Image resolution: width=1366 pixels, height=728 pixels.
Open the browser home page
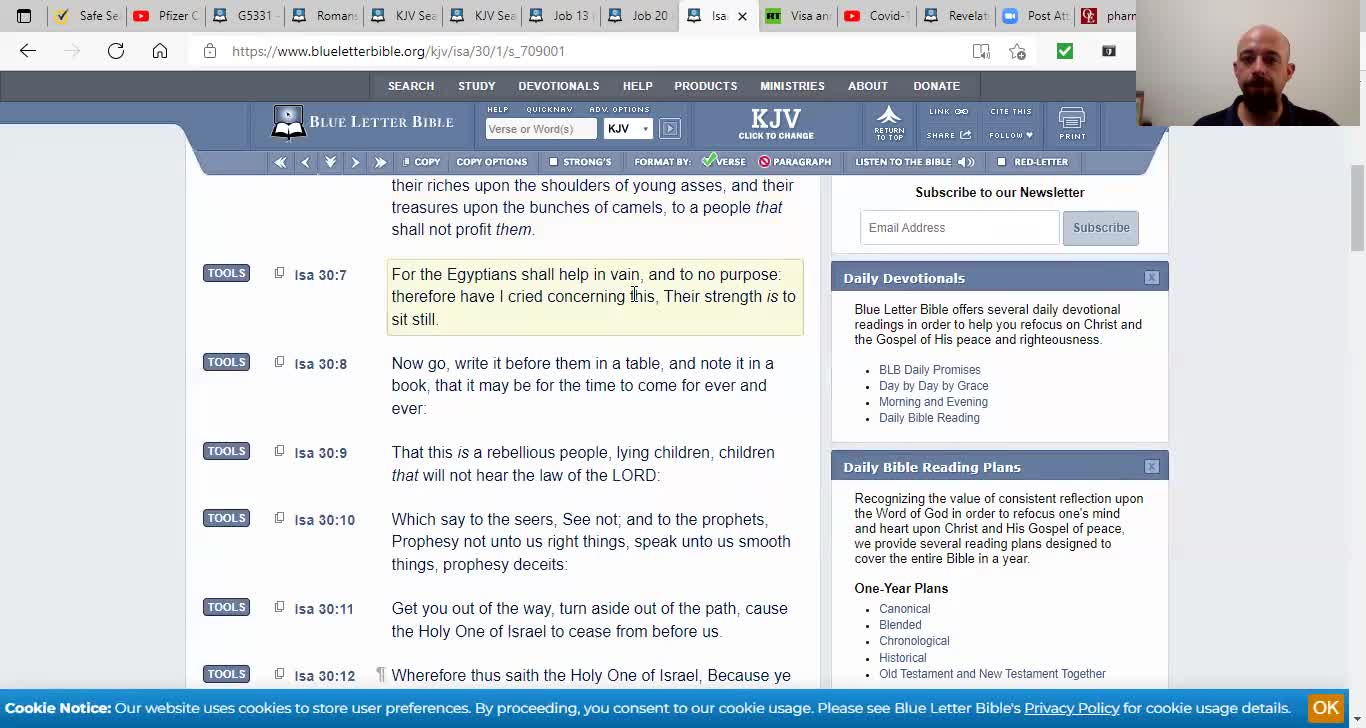(x=160, y=51)
